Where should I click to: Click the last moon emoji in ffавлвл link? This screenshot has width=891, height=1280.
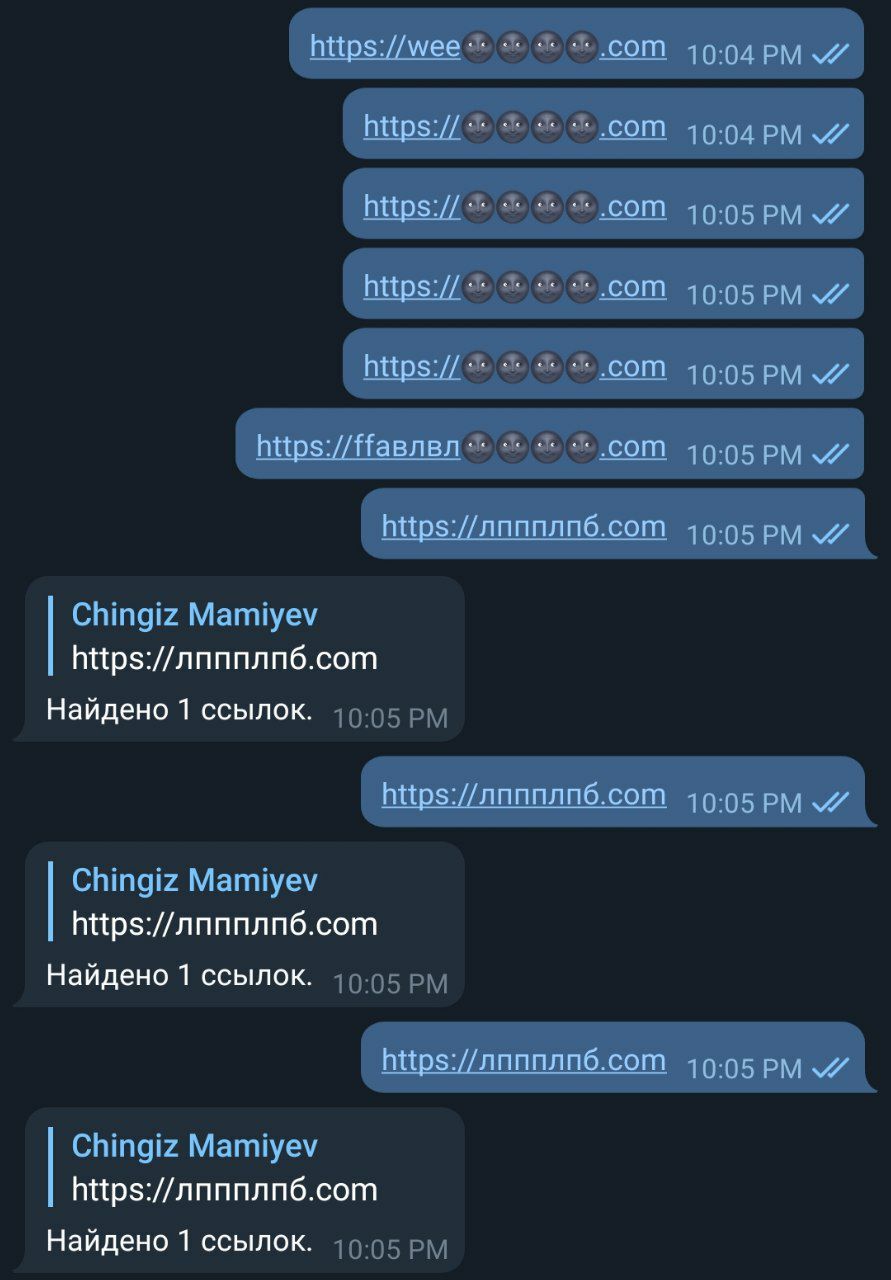click(582, 447)
